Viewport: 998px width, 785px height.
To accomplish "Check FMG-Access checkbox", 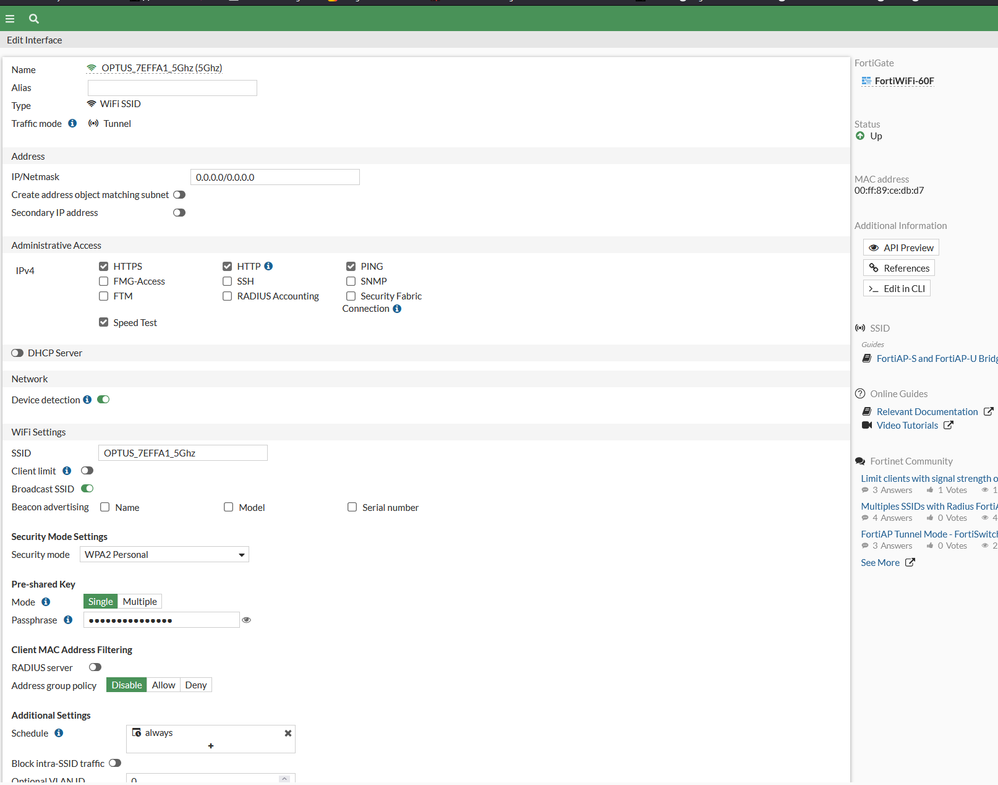I will 104,281.
